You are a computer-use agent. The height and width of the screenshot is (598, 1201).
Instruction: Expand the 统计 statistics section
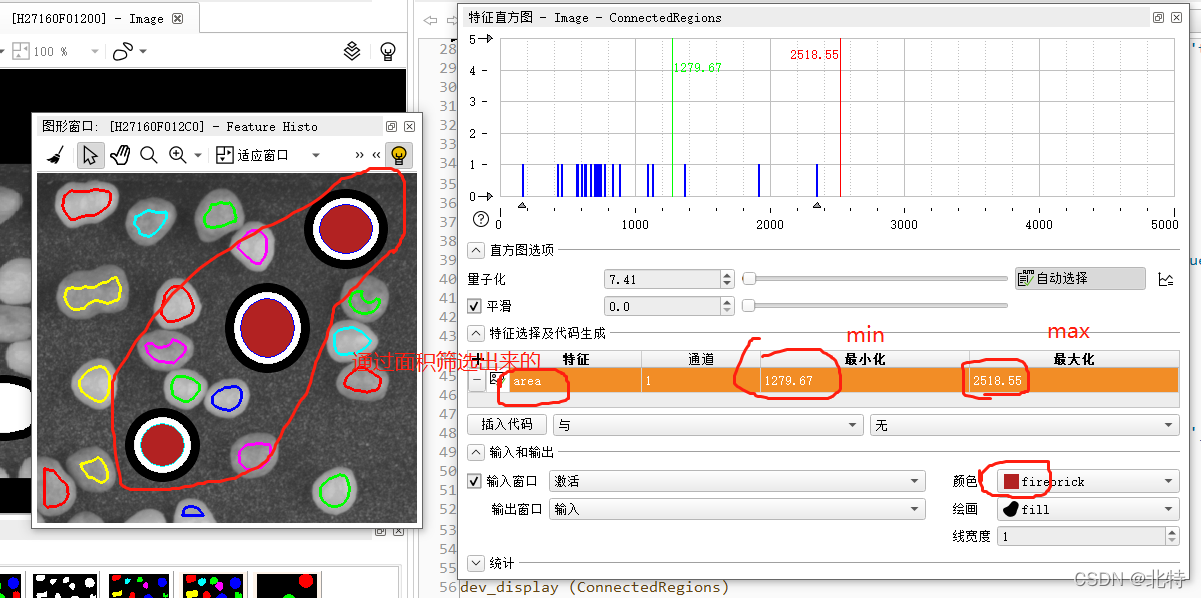pyautogui.click(x=477, y=564)
